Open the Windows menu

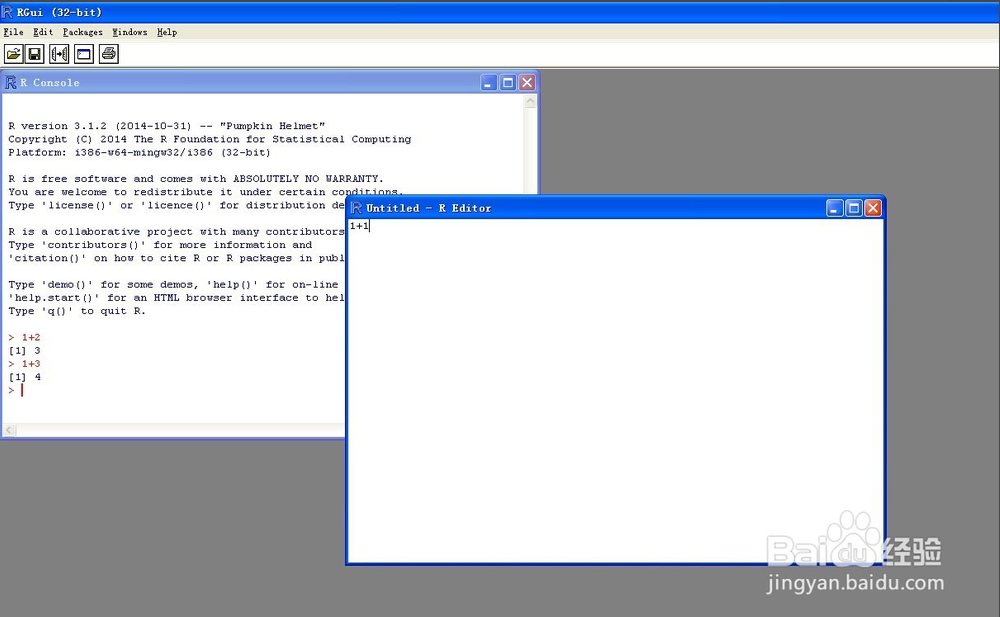pyautogui.click(x=129, y=32)
